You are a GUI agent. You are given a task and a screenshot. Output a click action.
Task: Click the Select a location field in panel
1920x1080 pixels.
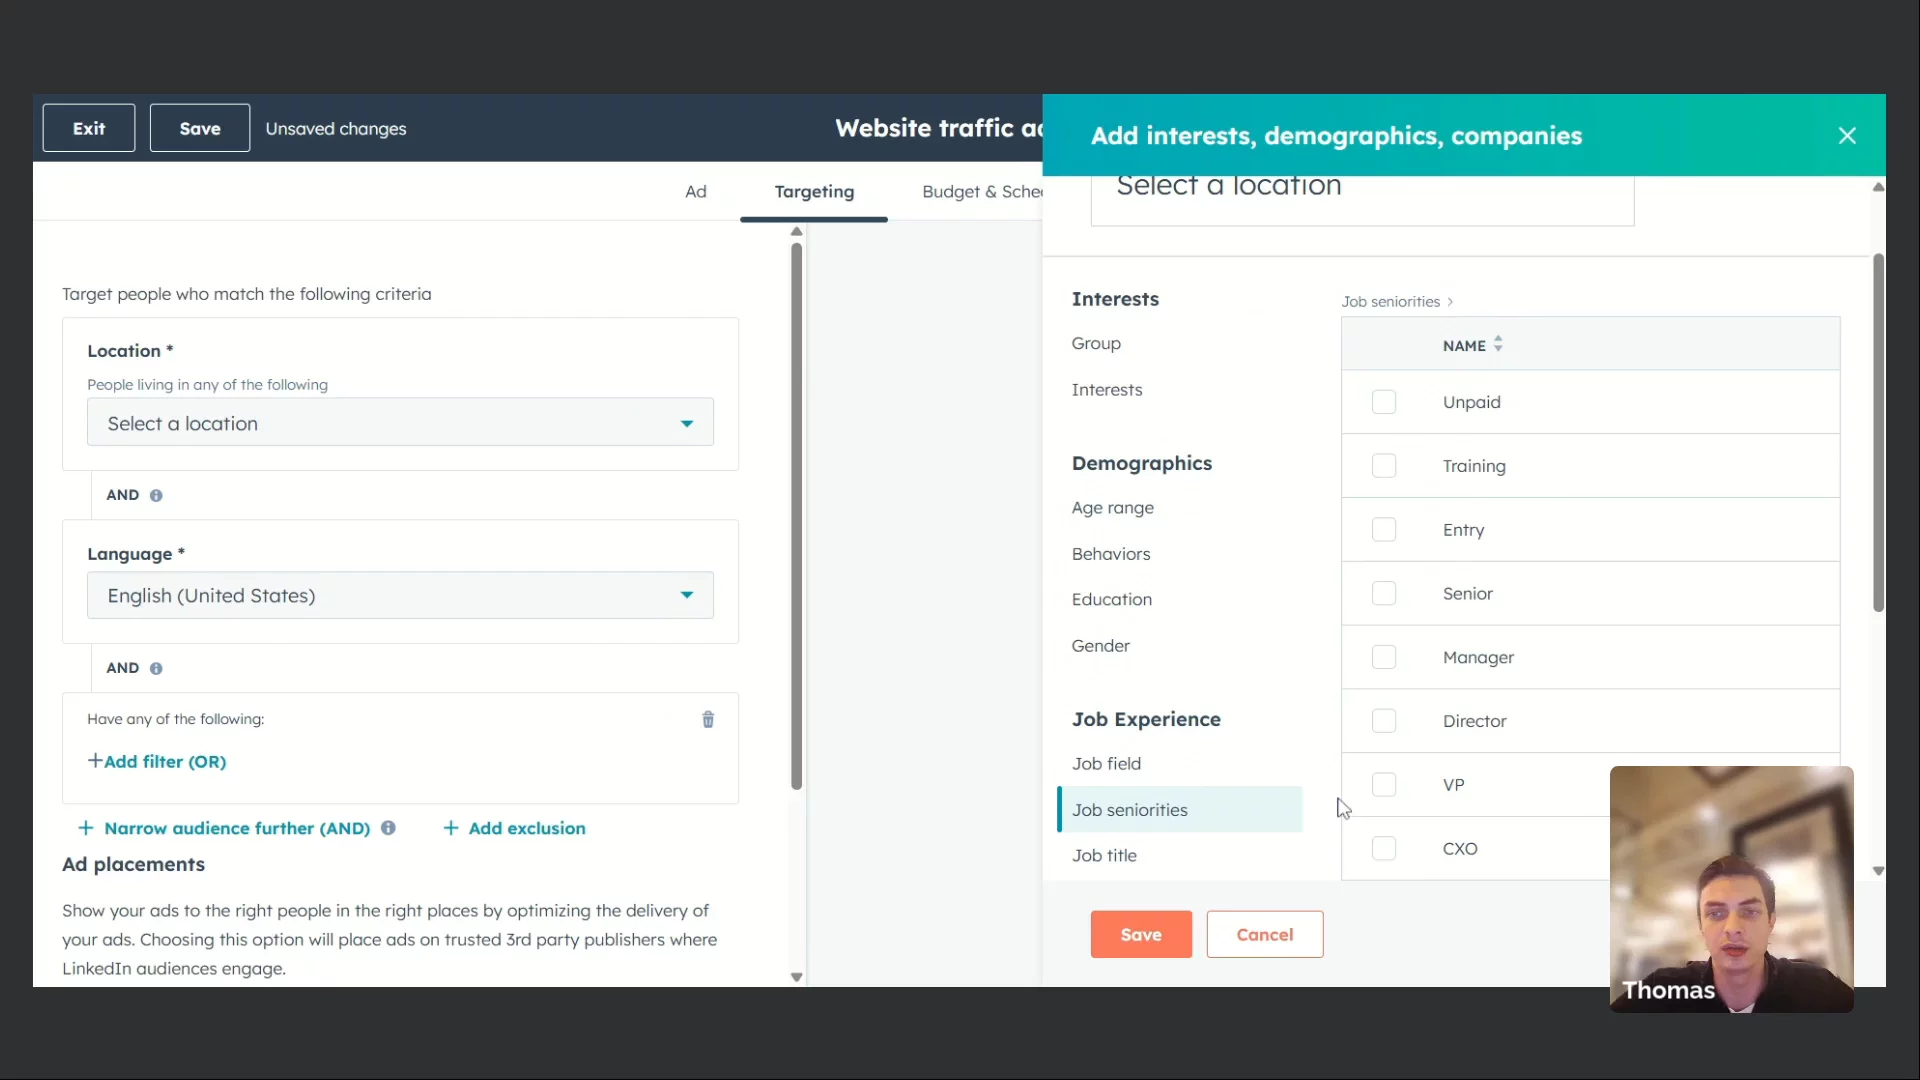1361,198
